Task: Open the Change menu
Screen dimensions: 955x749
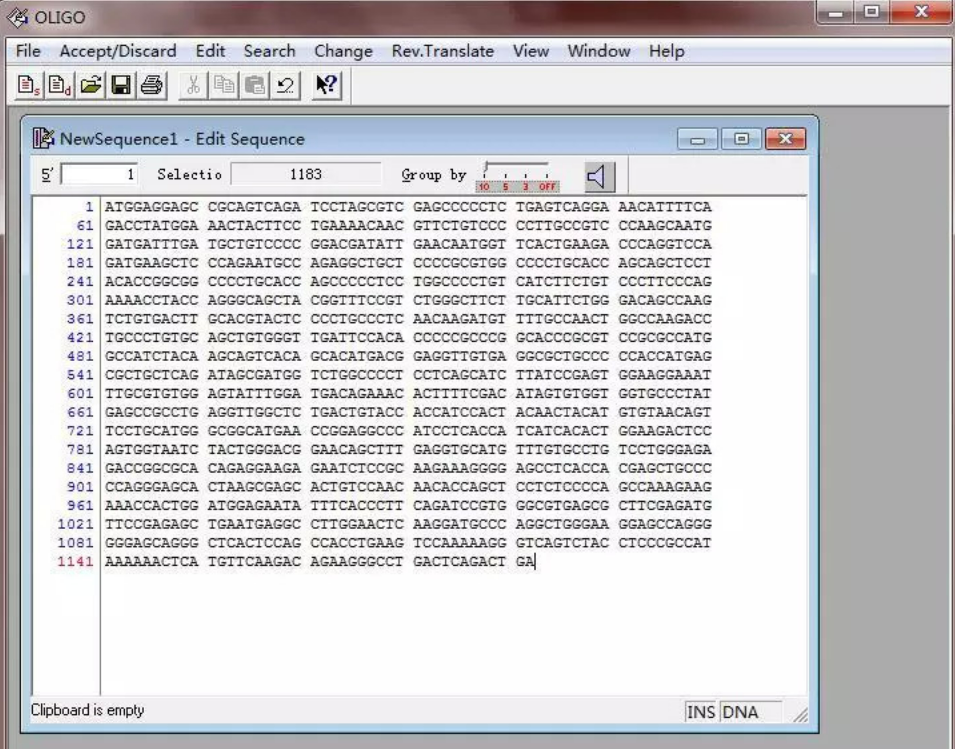Action: 344,51
